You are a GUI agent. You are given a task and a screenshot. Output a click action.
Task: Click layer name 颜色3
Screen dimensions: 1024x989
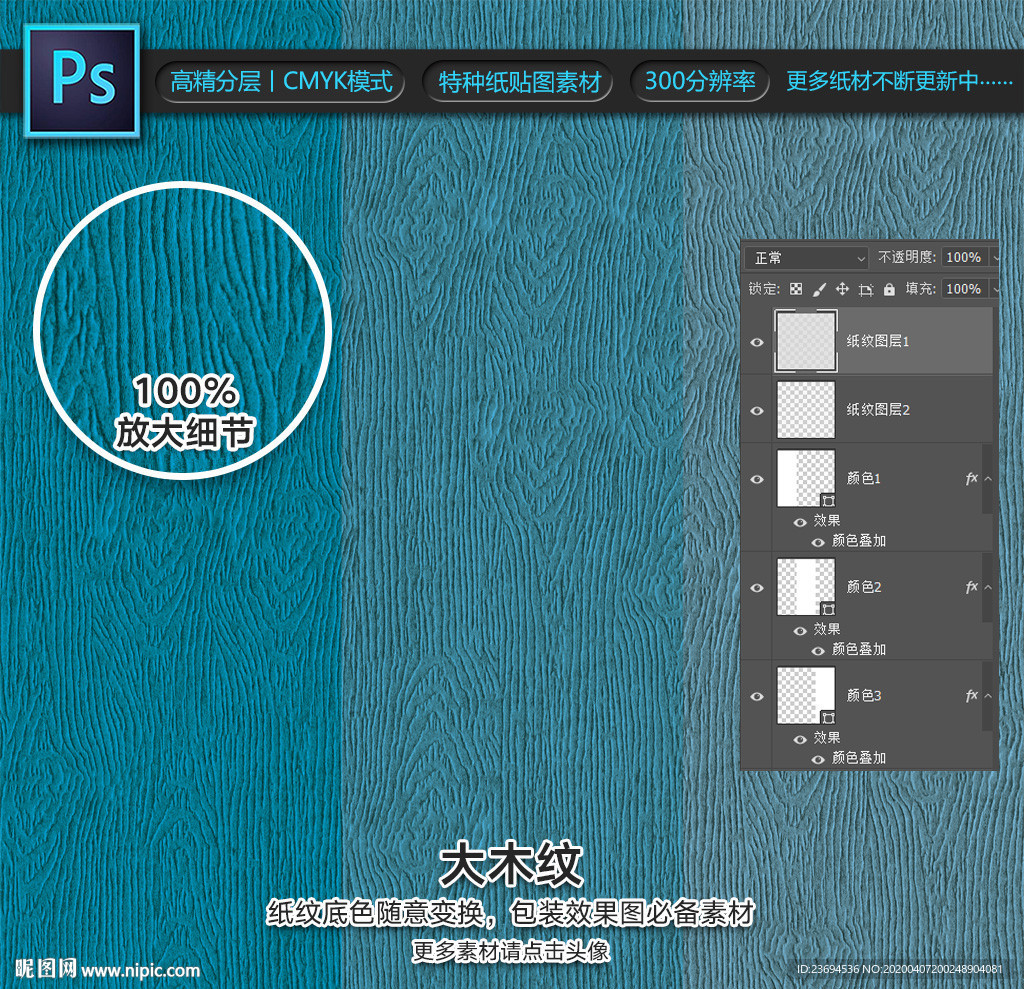pyautogui.click(x=863, y=695)
